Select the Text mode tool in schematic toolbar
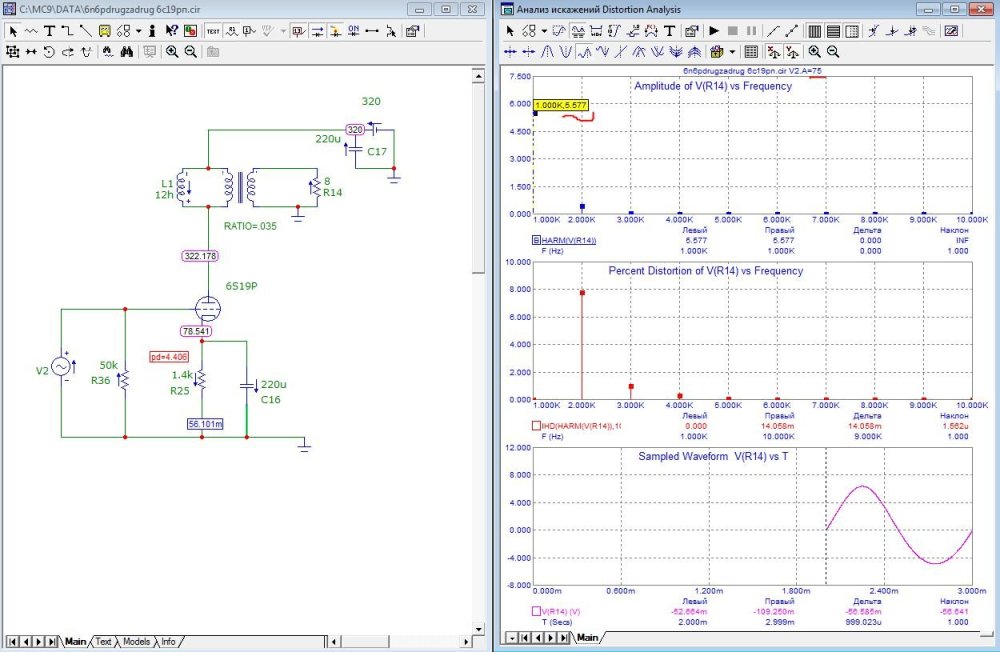The height and width of the screenshot is (652, 1000). pyautogui.click(x=49, y=31)
